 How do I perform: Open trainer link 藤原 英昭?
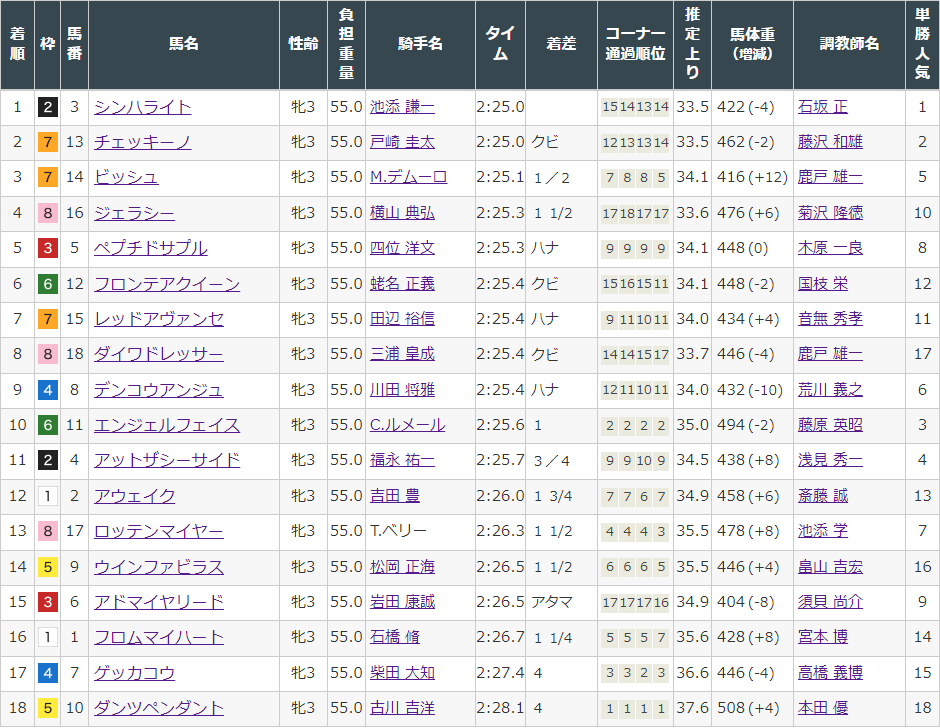(830, 425)
